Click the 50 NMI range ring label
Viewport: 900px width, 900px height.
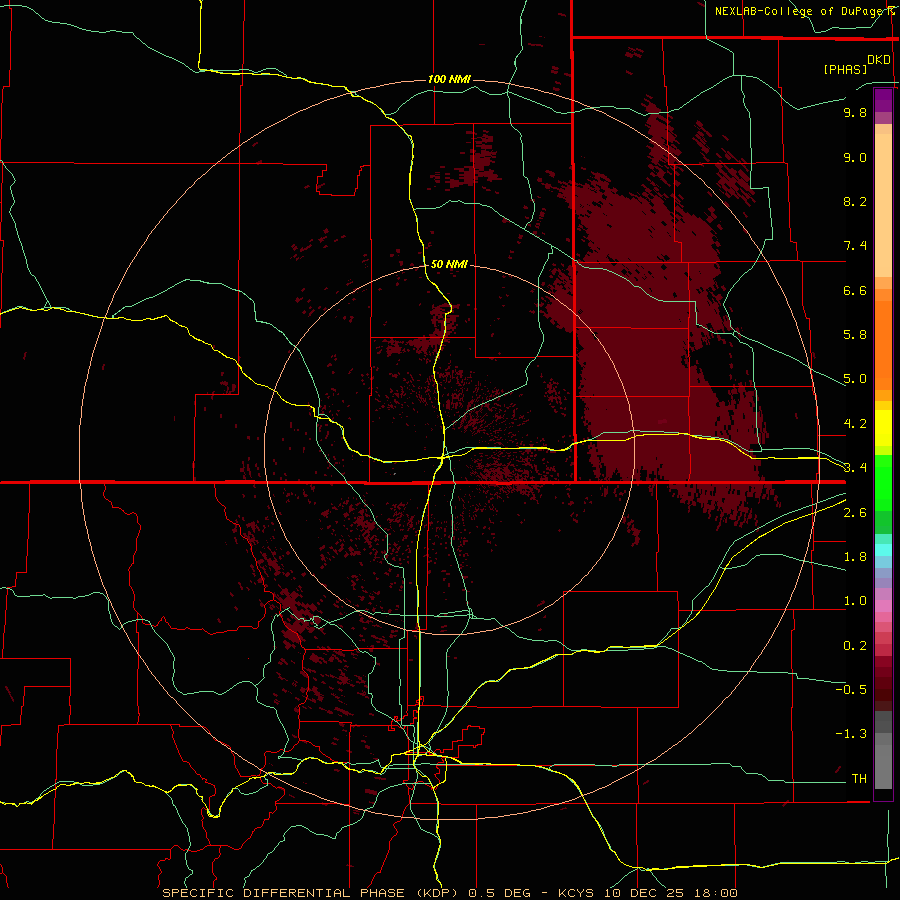point(449,265)
